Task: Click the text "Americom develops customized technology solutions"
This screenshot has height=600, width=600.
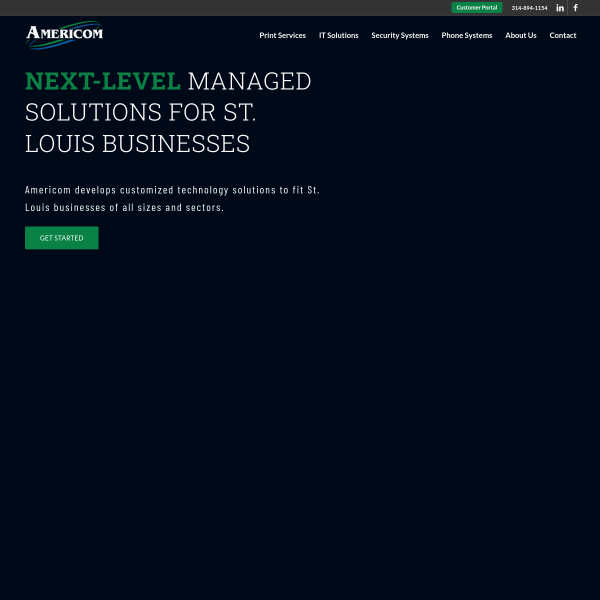Action: click(150, 190)
